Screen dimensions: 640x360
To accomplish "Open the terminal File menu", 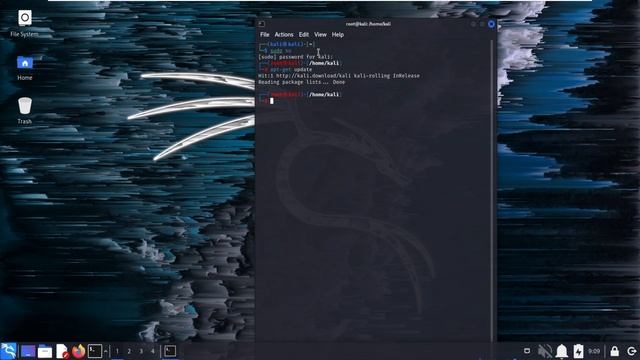I will pyautogui.click(x=264, y=35).
